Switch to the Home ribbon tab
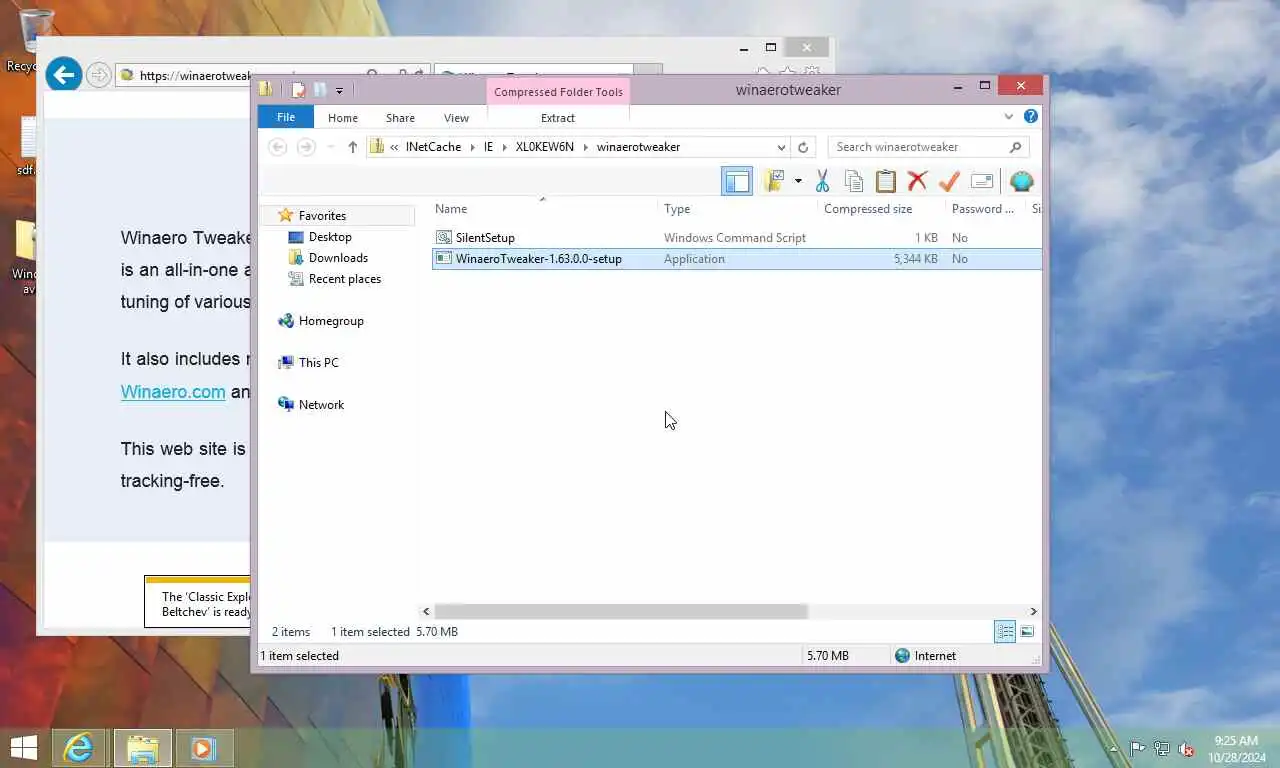Viewport: 1280px width, 768px height. [x=343, y=118]
